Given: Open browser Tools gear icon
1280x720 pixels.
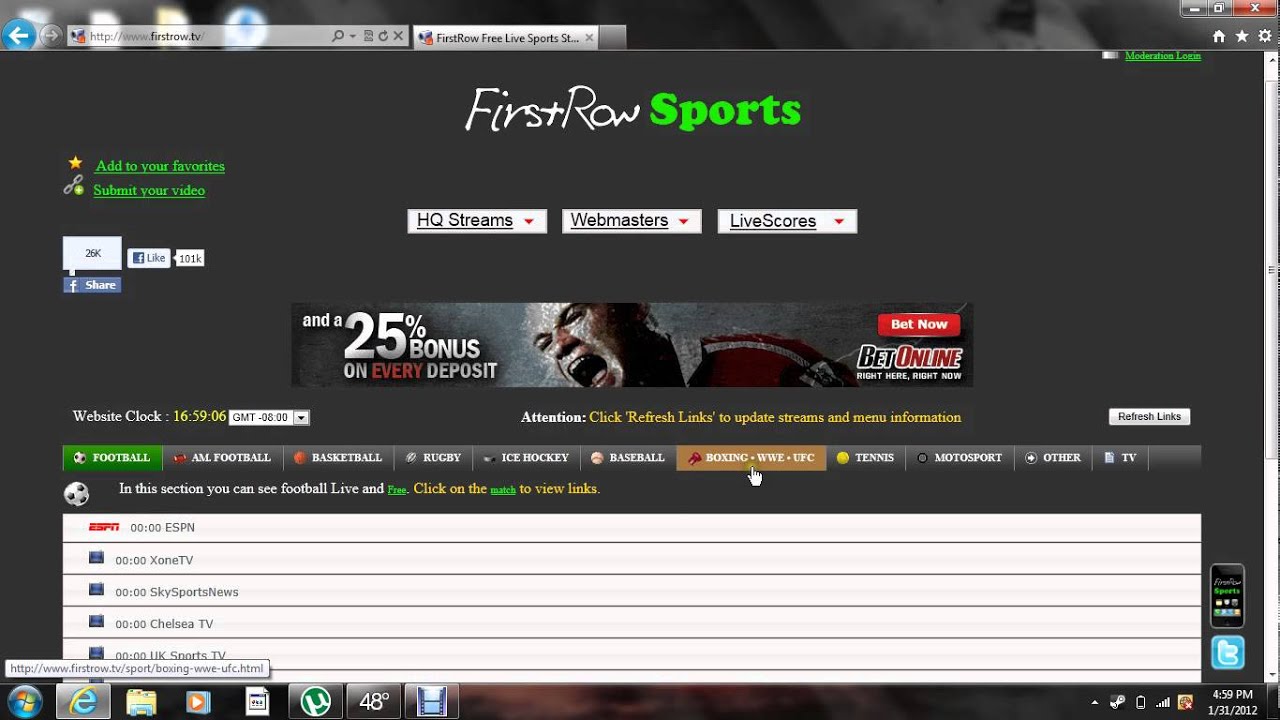Looking at the screenshot, I should click(1265, 36).
